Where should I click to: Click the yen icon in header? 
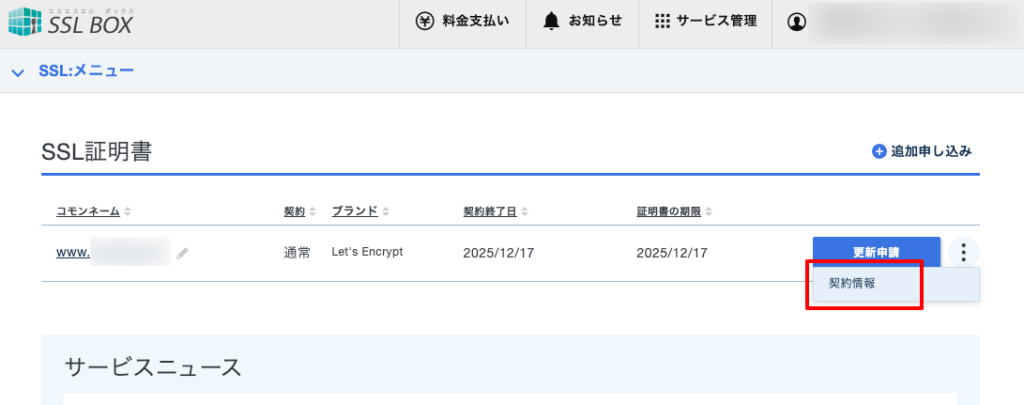425,21
